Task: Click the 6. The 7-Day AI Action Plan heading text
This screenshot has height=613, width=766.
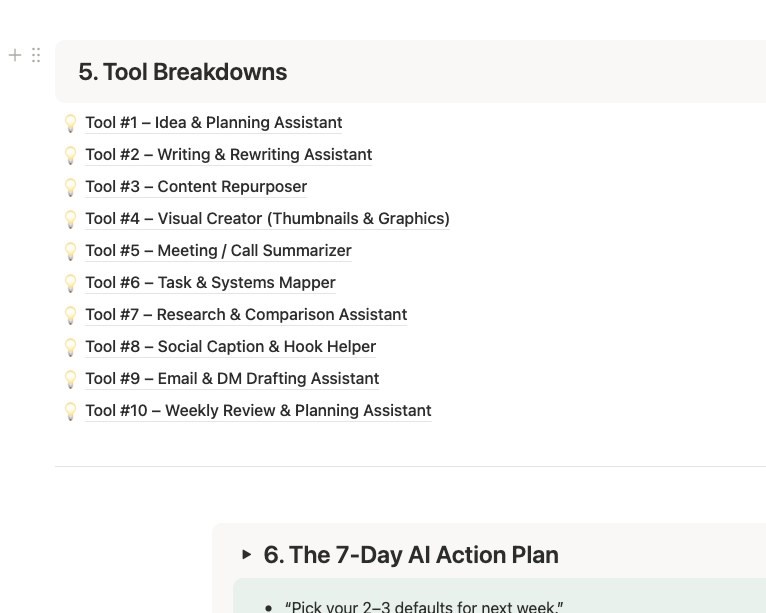Action: [x=411, y=555]
